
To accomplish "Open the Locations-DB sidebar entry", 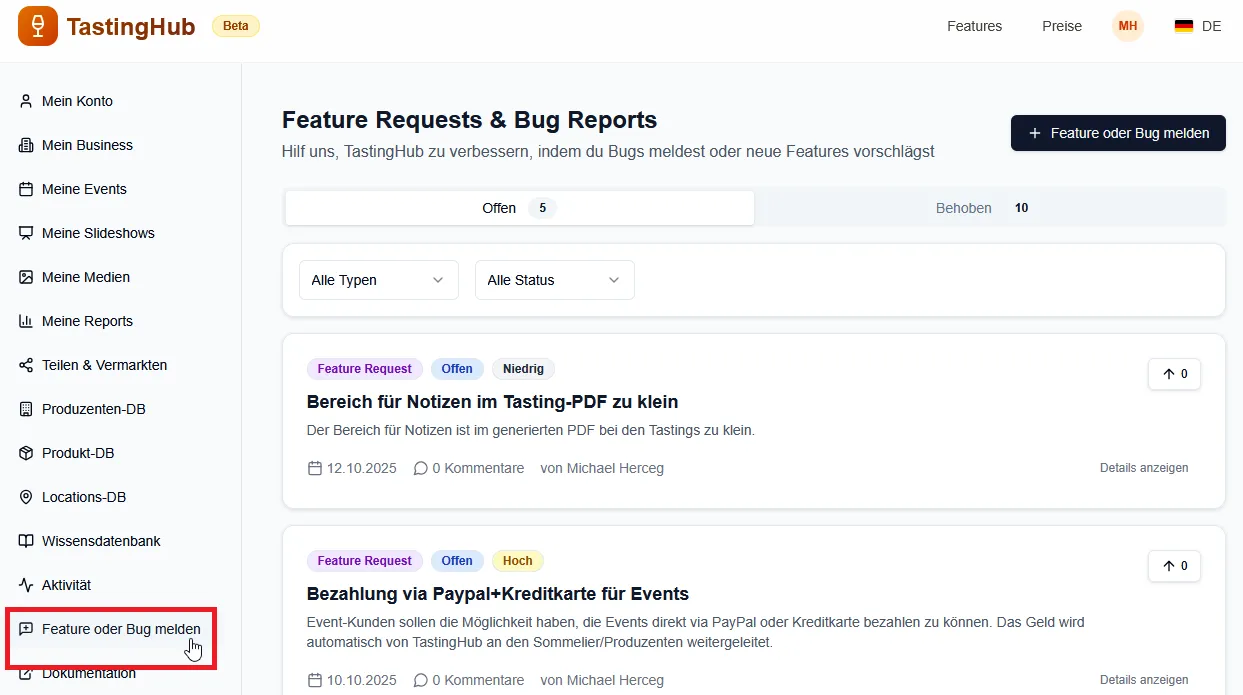I will [84, 497].
